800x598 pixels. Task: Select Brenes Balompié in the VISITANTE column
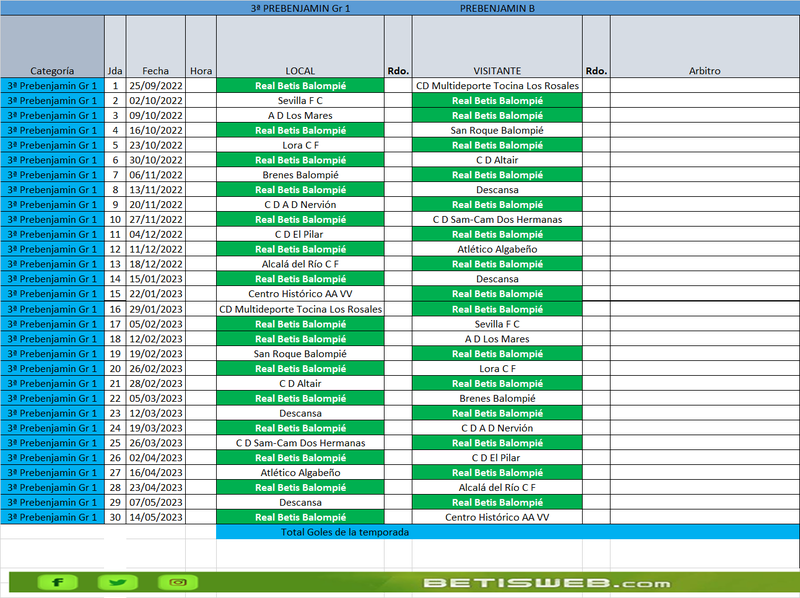[x=497, y=398]
